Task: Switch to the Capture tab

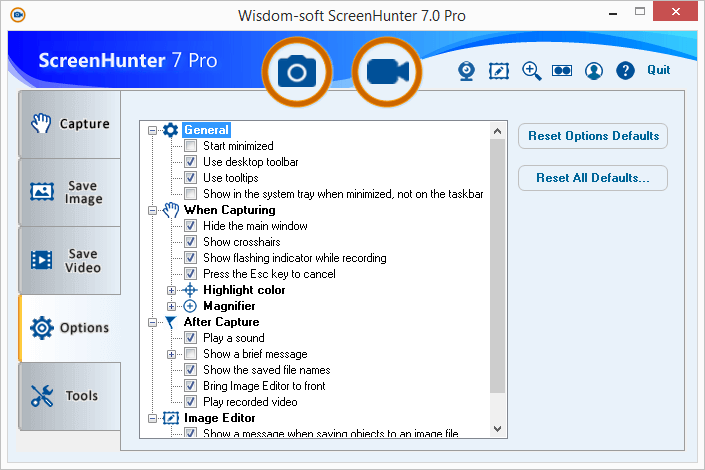Action: point(70,124)
